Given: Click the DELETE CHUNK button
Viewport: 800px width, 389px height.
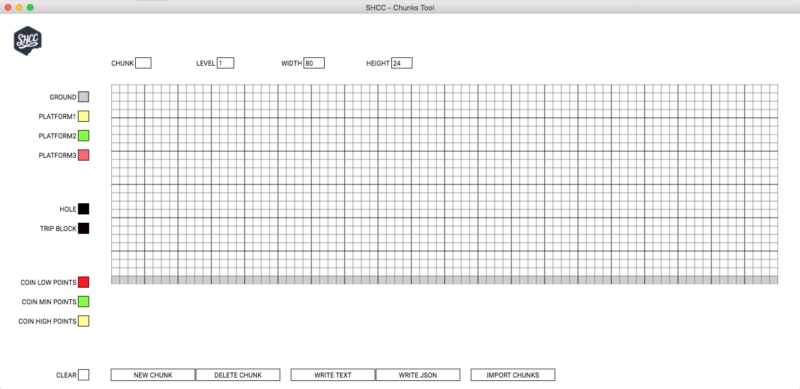Looking at the screenshot, I should [x=238, y=375].
